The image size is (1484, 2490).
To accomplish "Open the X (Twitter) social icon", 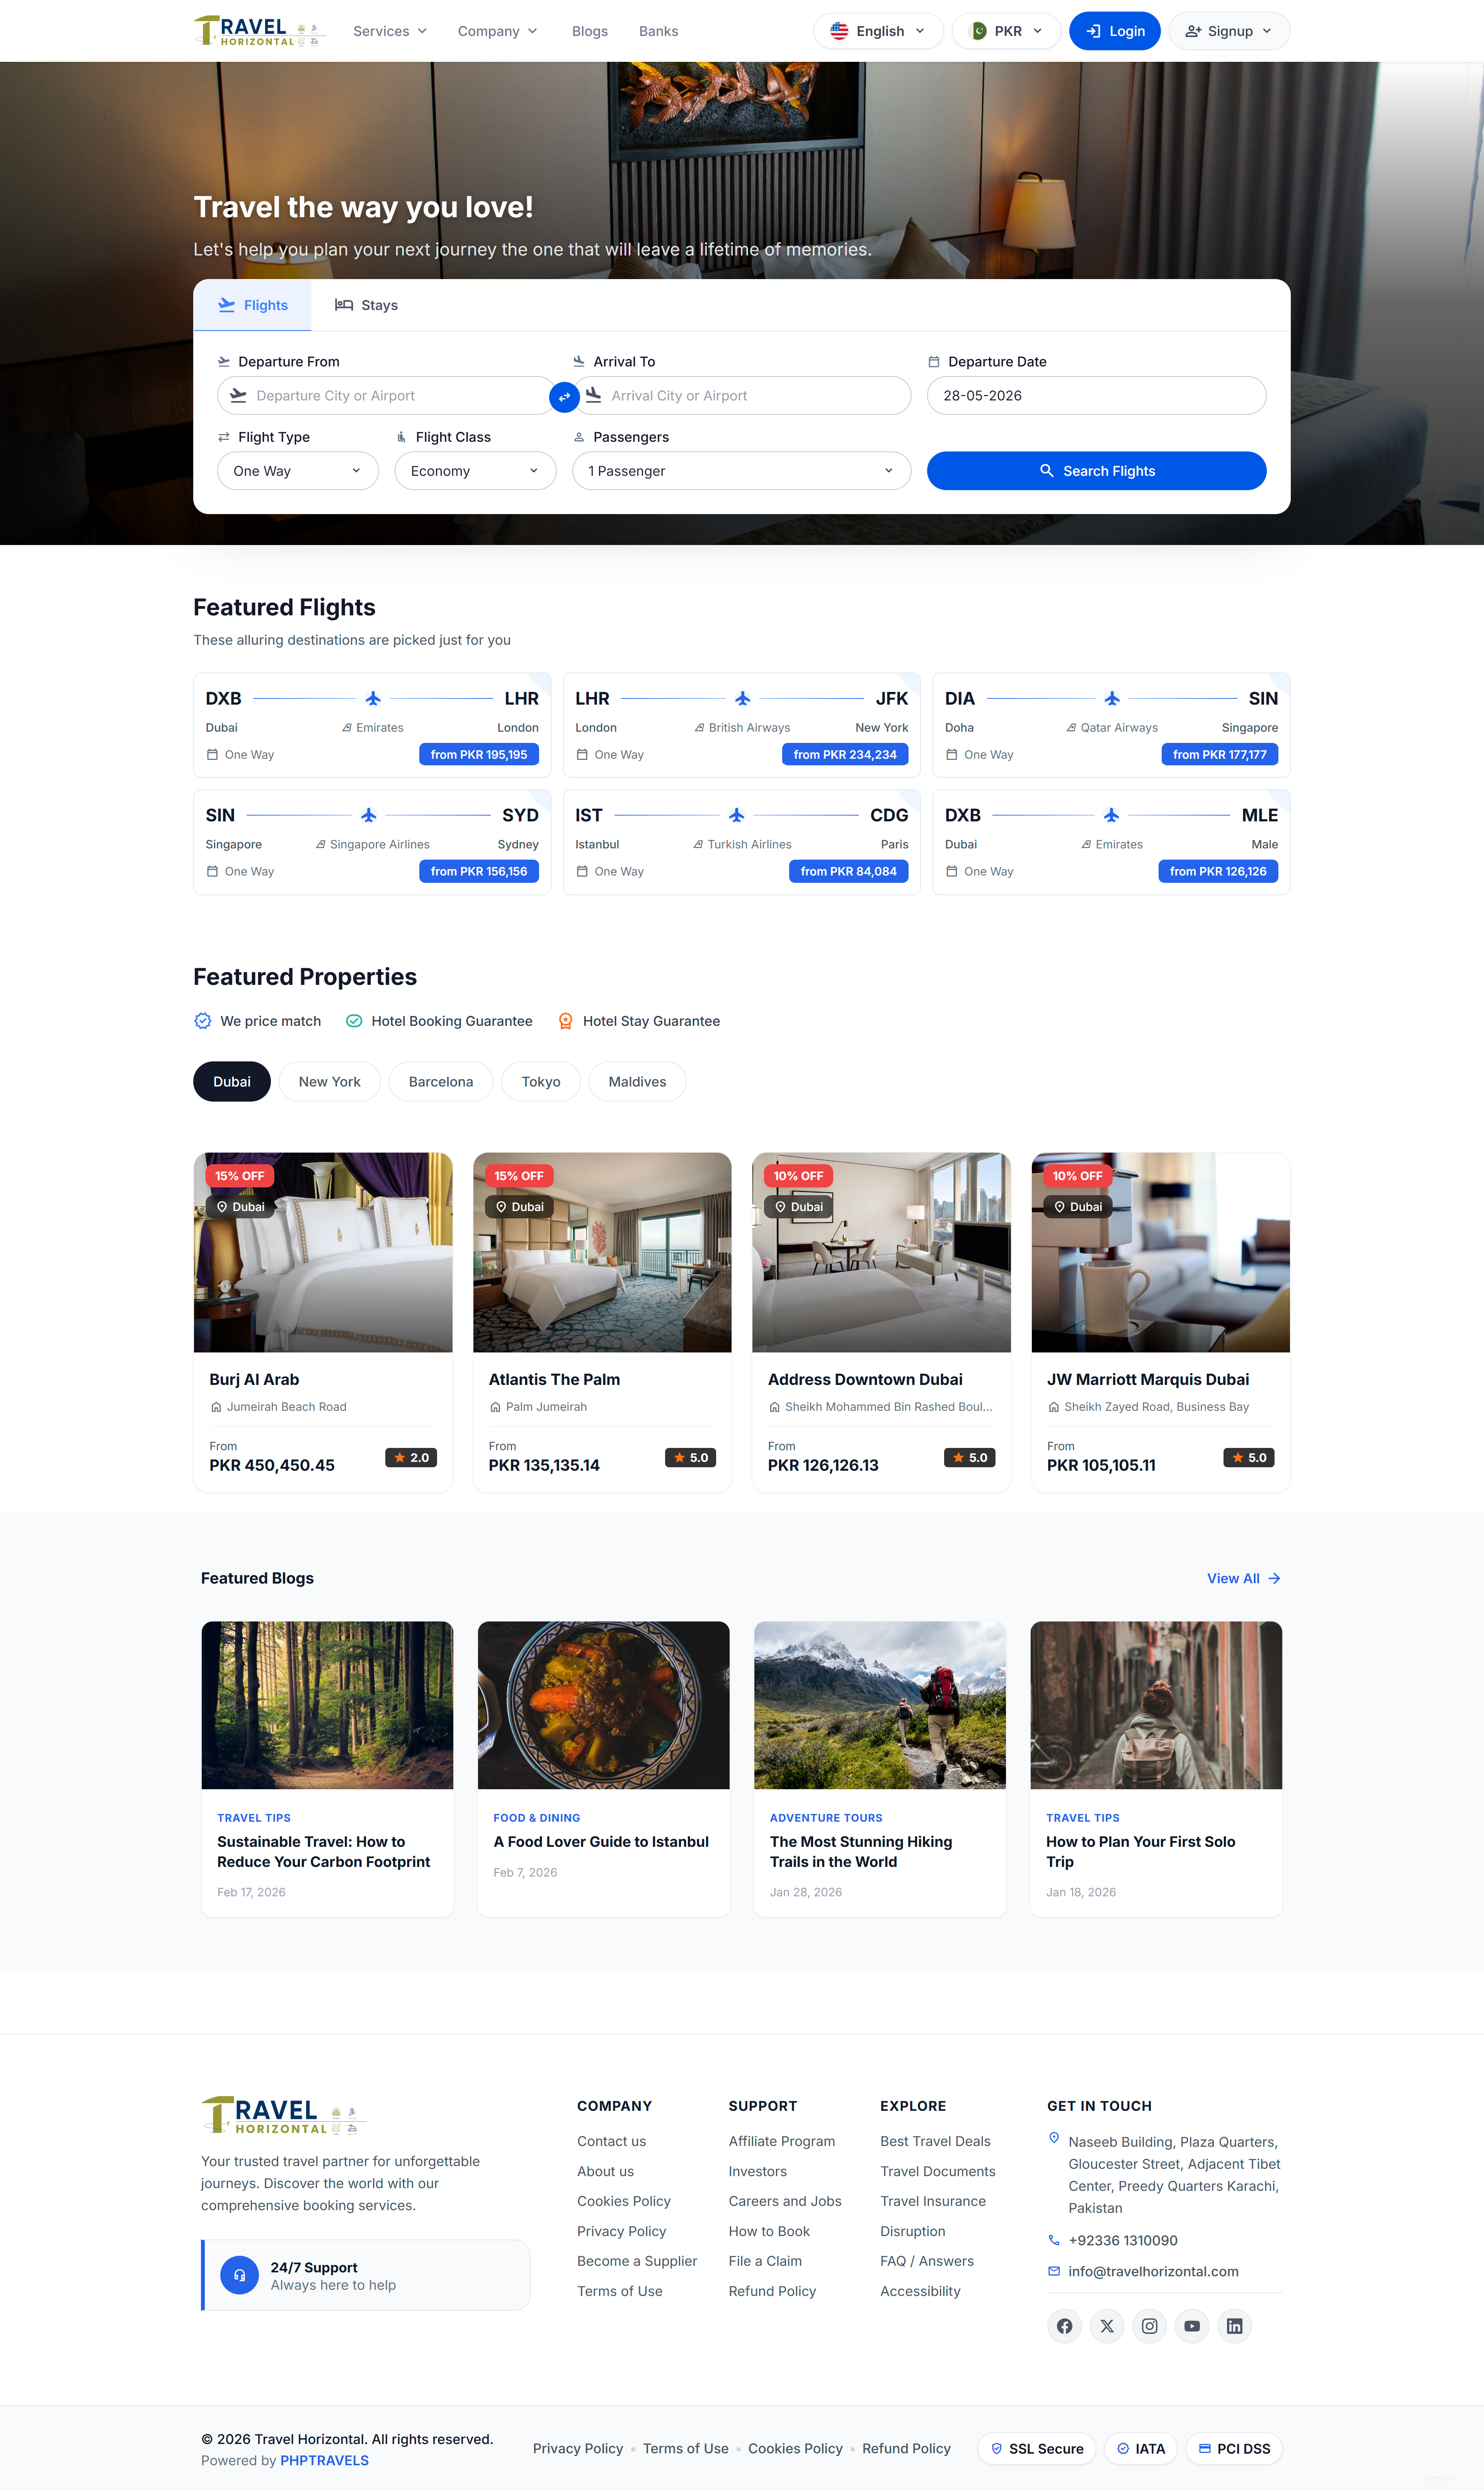I will pyautogui.click(x=1107, y=2326).
